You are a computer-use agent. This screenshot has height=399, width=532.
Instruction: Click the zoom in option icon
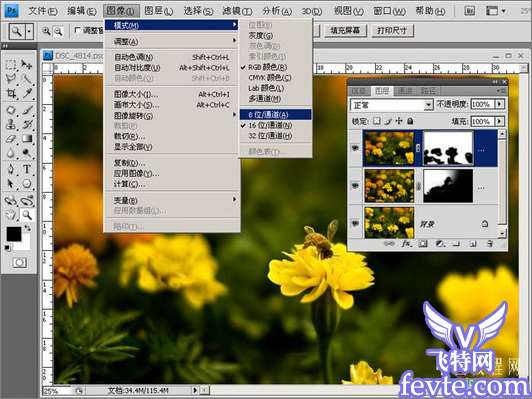coord(46,31)
